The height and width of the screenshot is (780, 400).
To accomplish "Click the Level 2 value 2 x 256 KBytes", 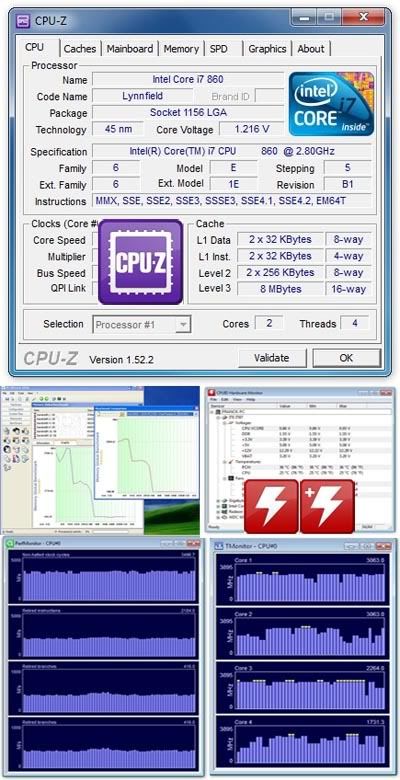I will click(x=280, y=273).
